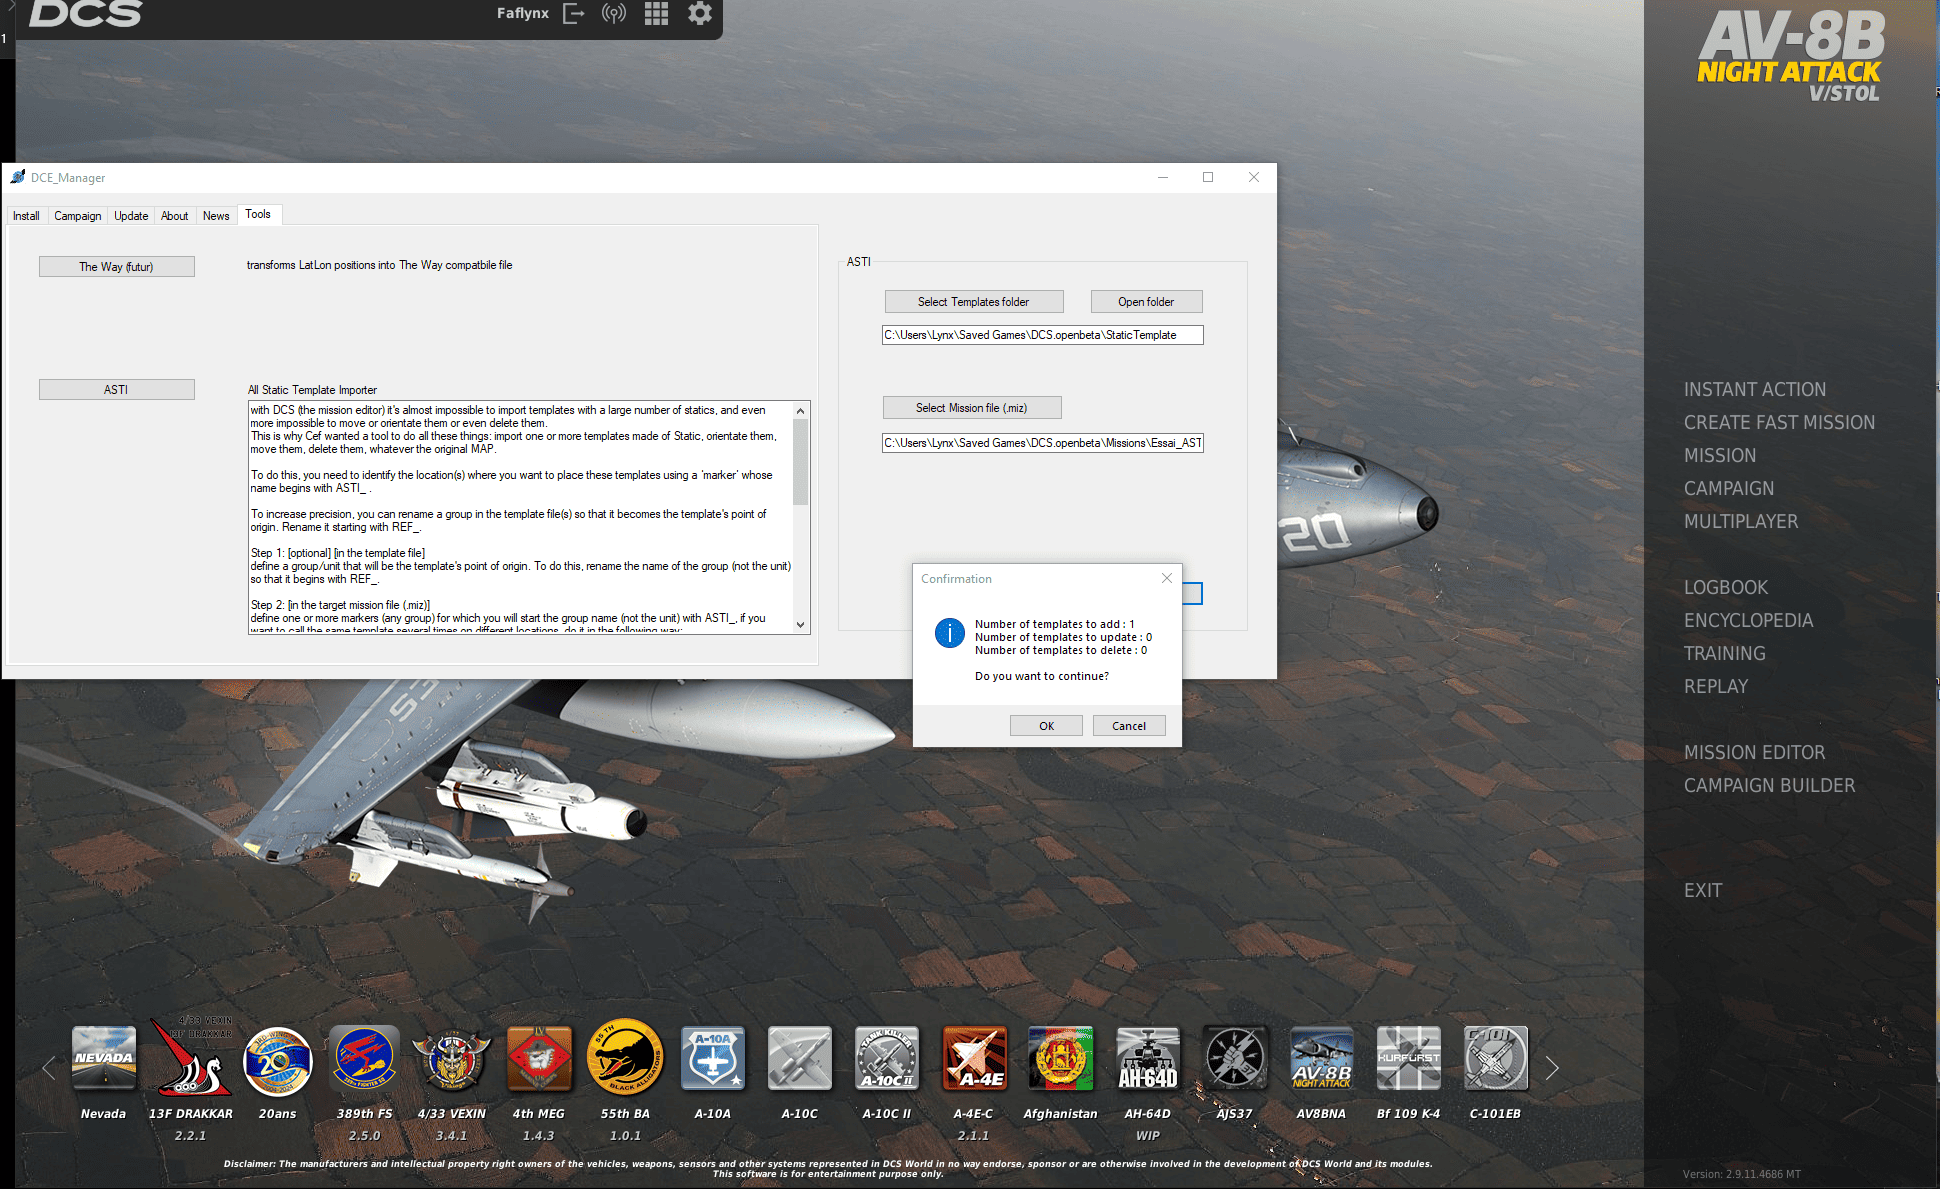Open the Install tab in DCE_Manager
1940x1189 pixels.
tap(26, 216)
